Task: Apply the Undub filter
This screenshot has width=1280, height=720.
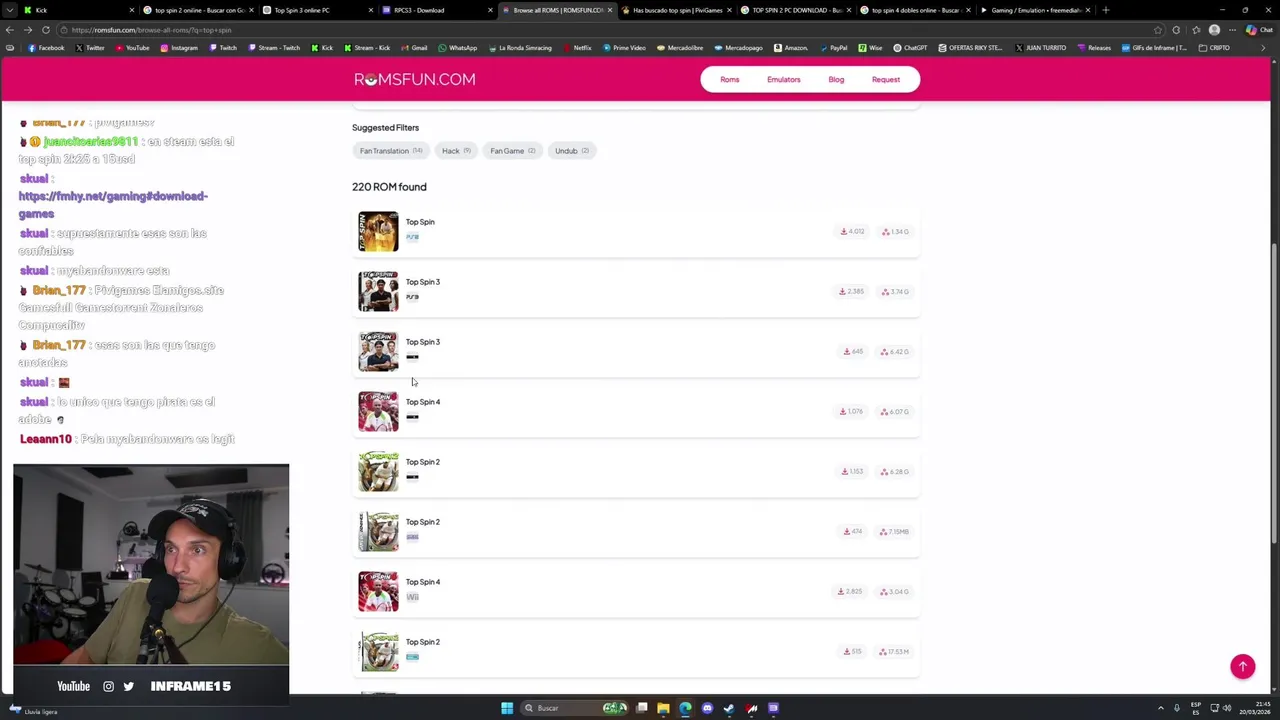Action: 572,151
